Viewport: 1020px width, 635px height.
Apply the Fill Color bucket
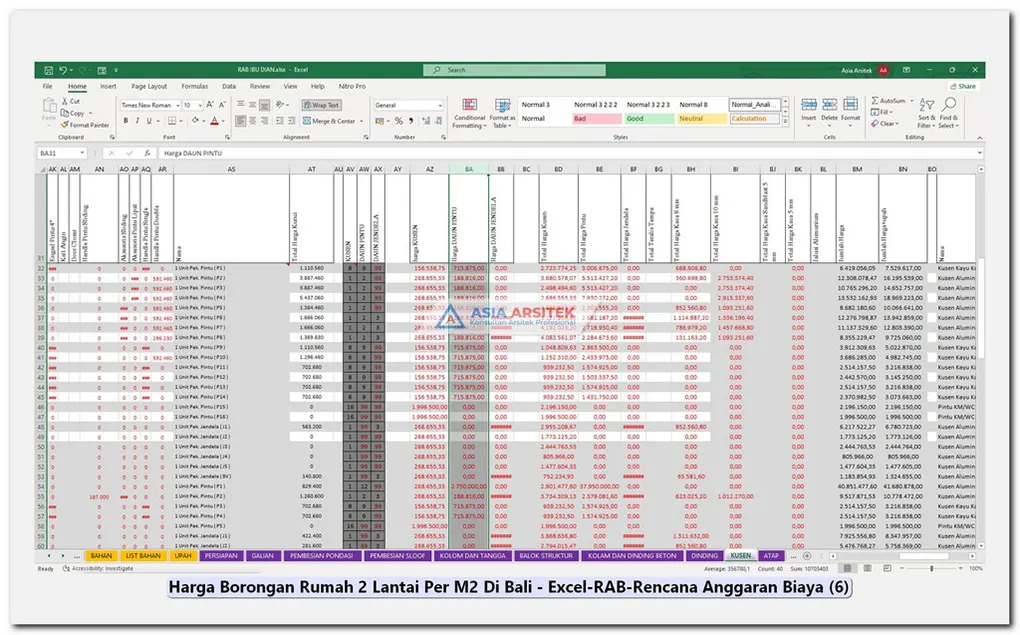195,121
